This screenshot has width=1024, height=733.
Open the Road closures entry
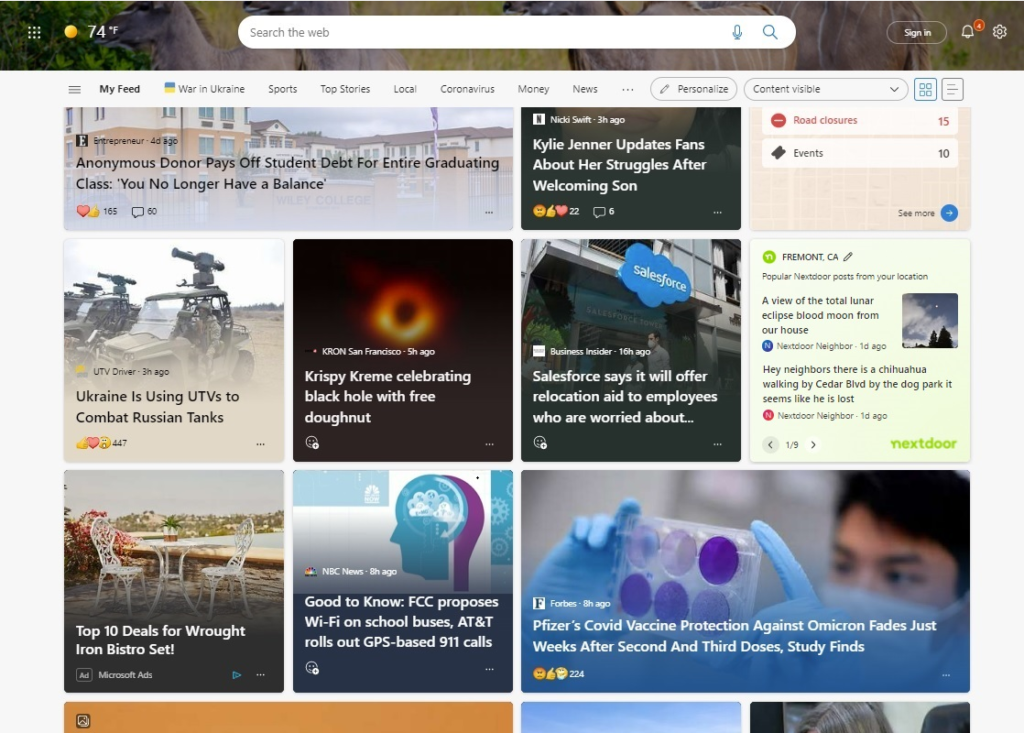tap(859, 121)
